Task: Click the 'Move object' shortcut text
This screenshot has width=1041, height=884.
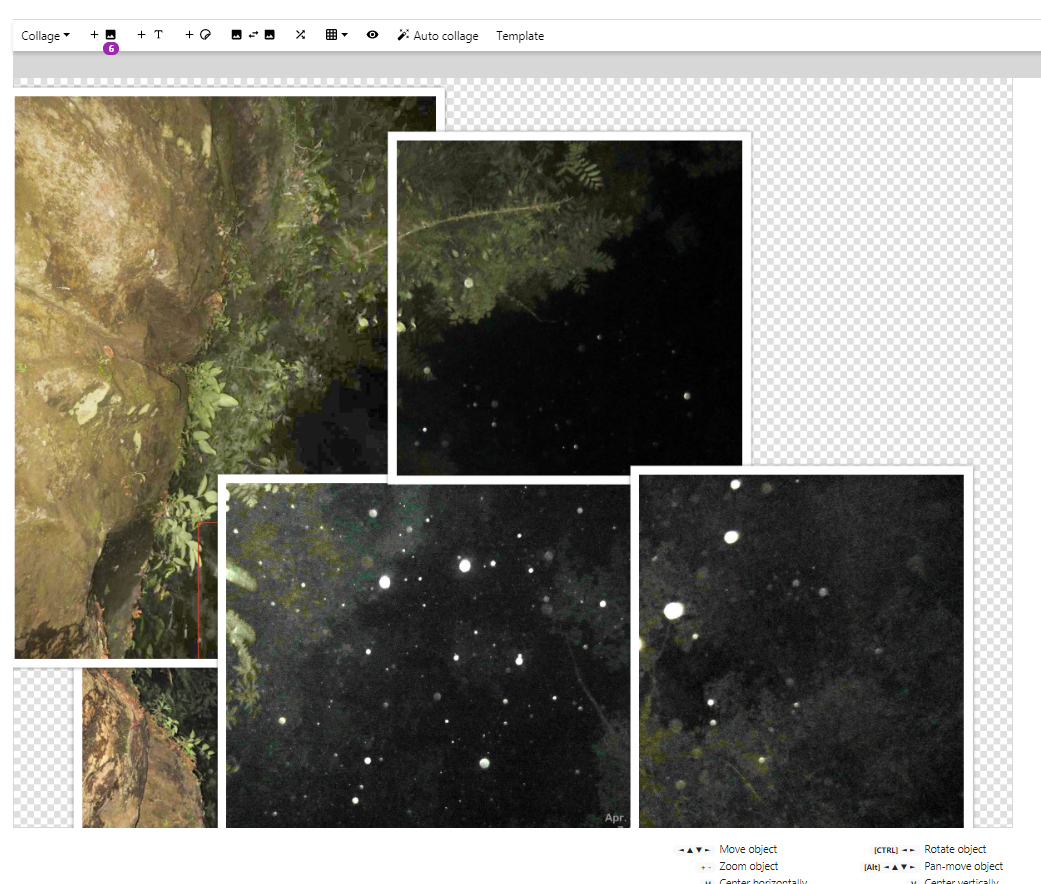Action: tap(748, 849)
